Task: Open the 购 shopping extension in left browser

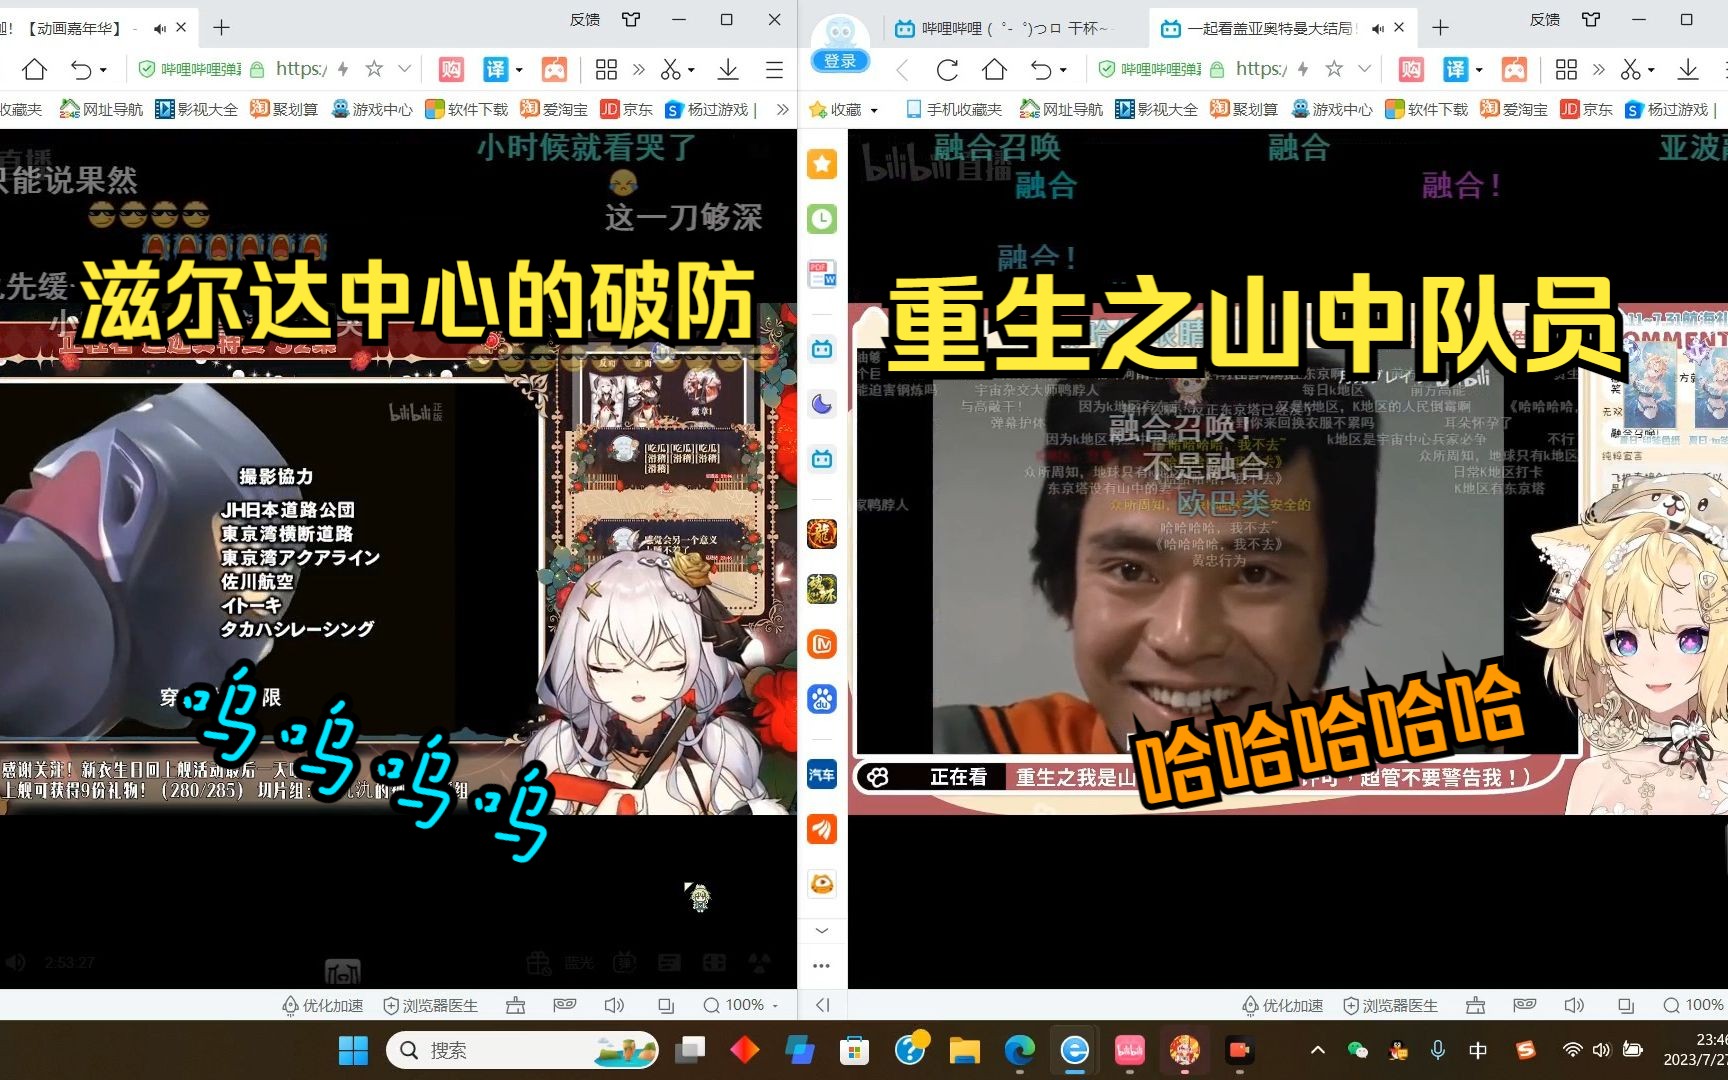Action: (451, 69)
